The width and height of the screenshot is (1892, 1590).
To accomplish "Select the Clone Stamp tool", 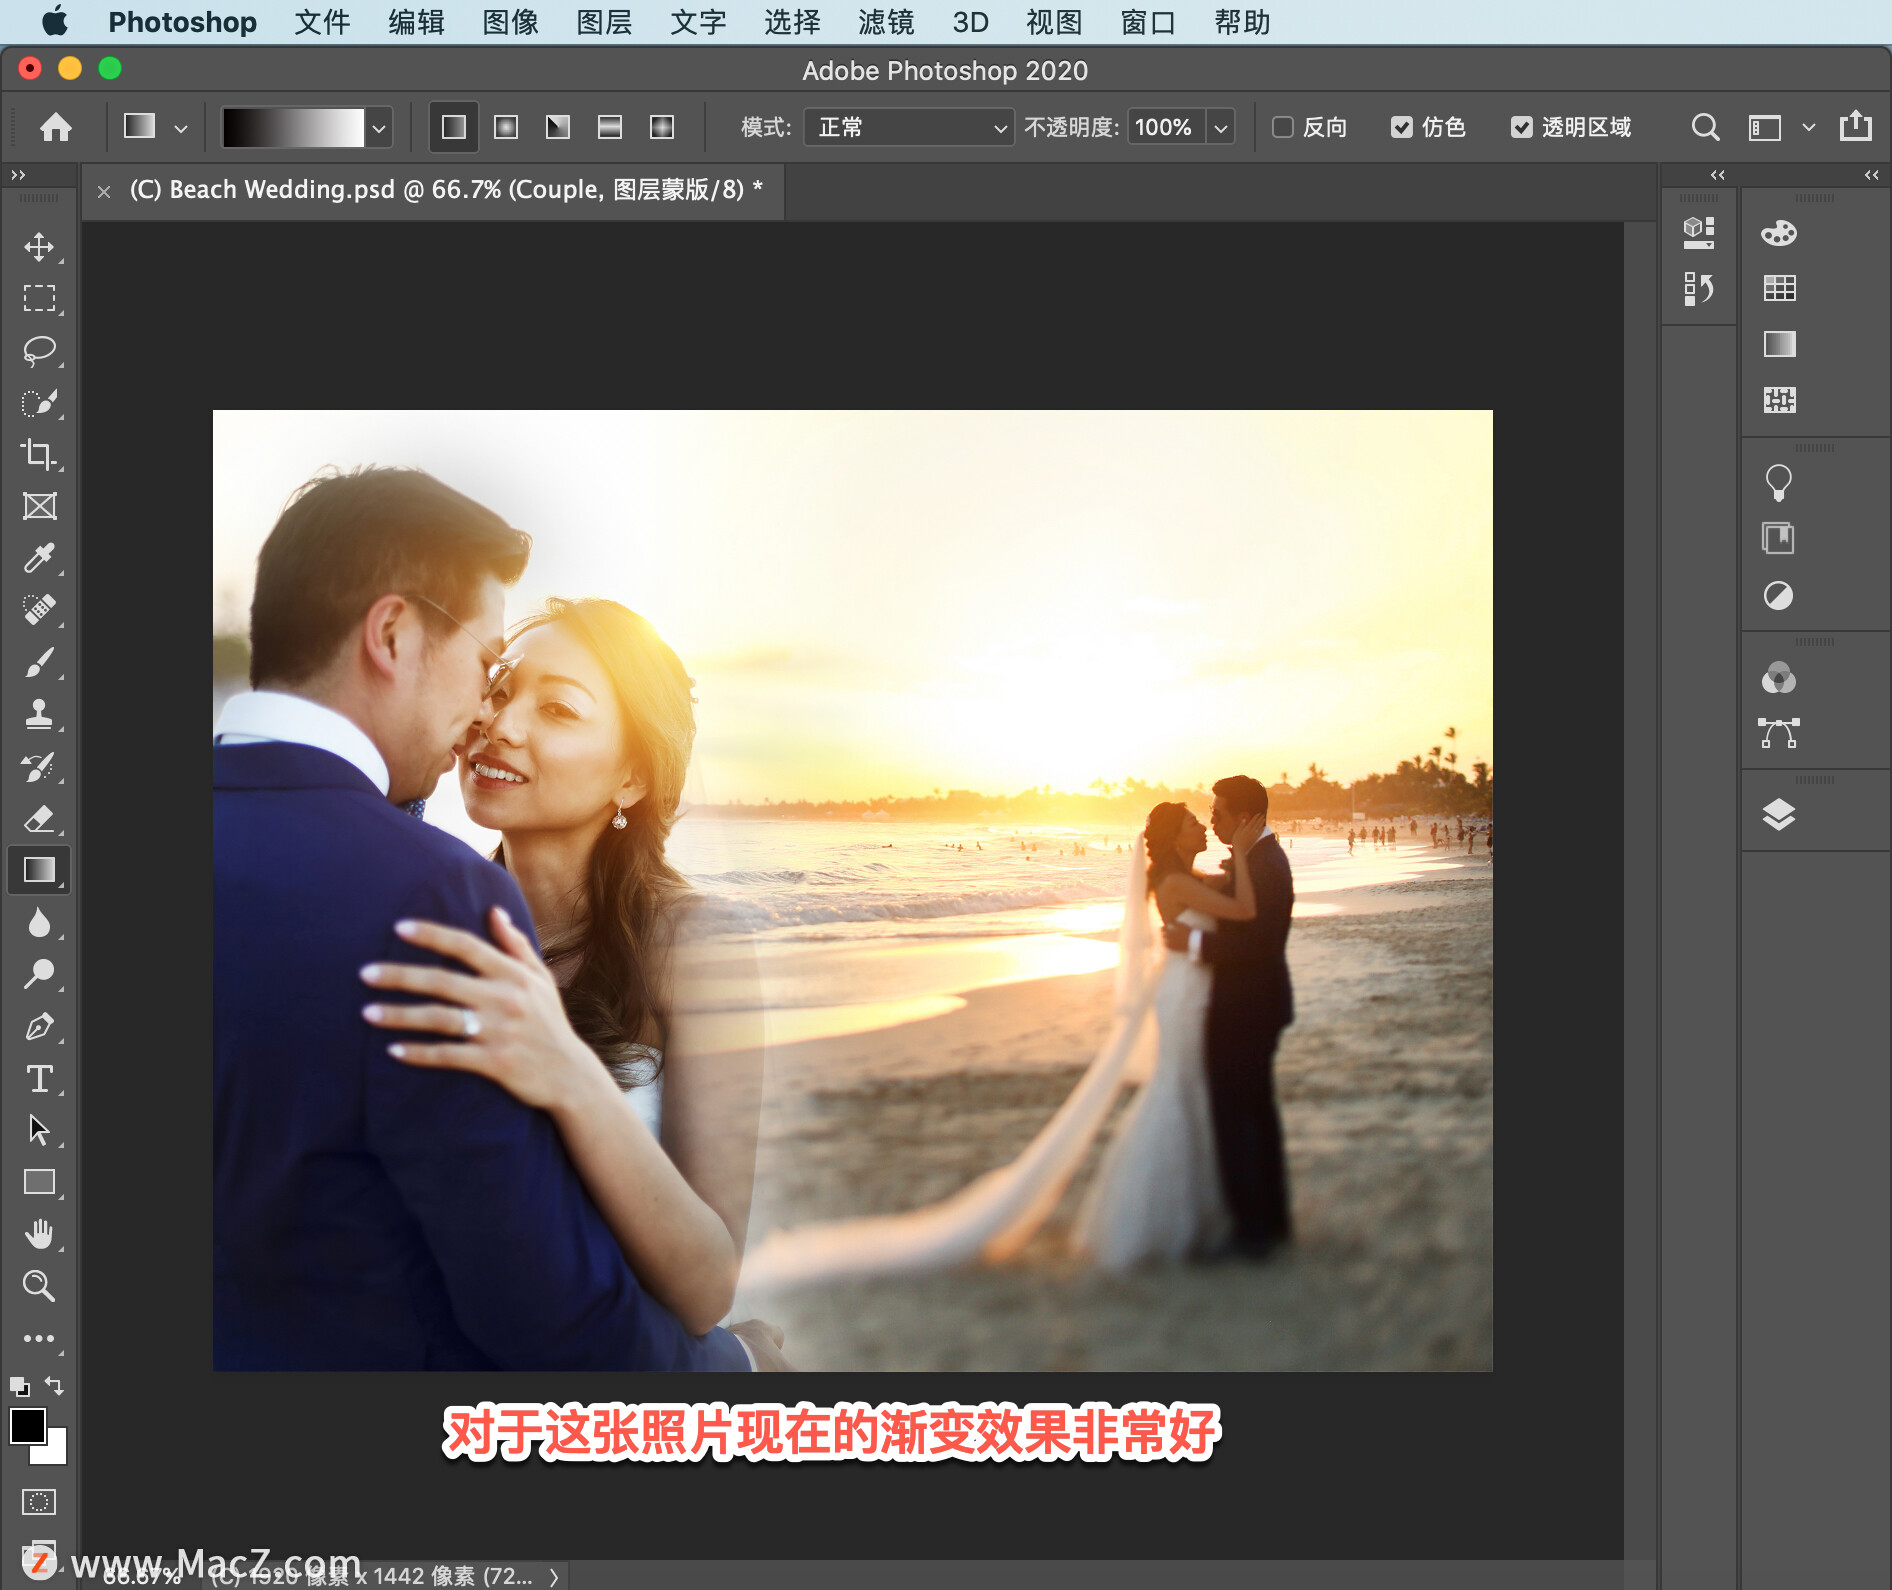I will coord(39,714).
